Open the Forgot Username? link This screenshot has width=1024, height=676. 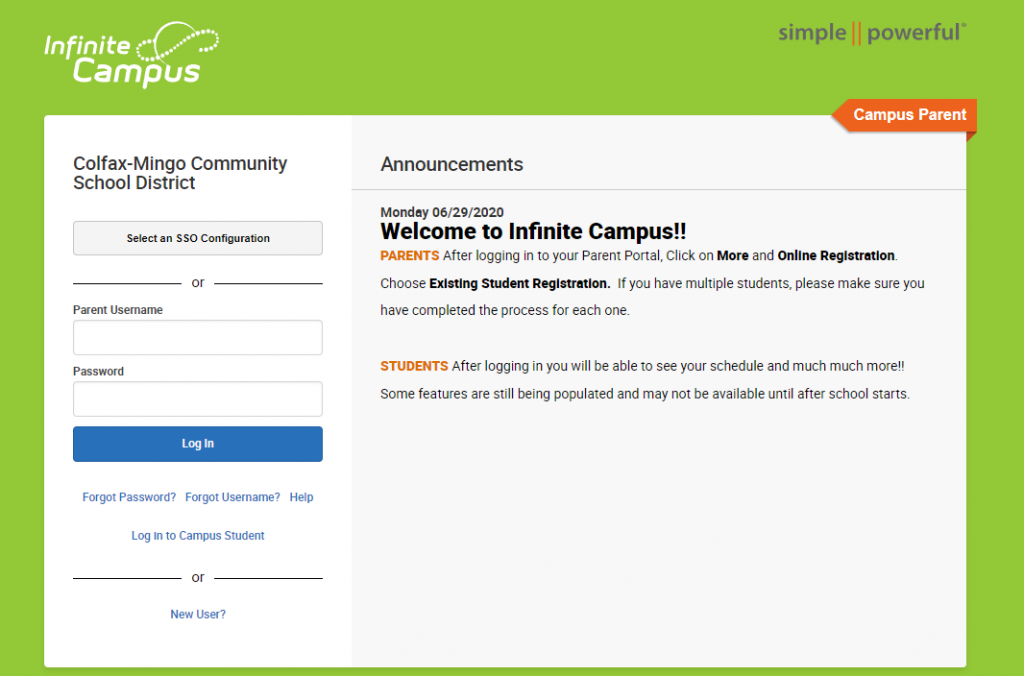point(232,497)
